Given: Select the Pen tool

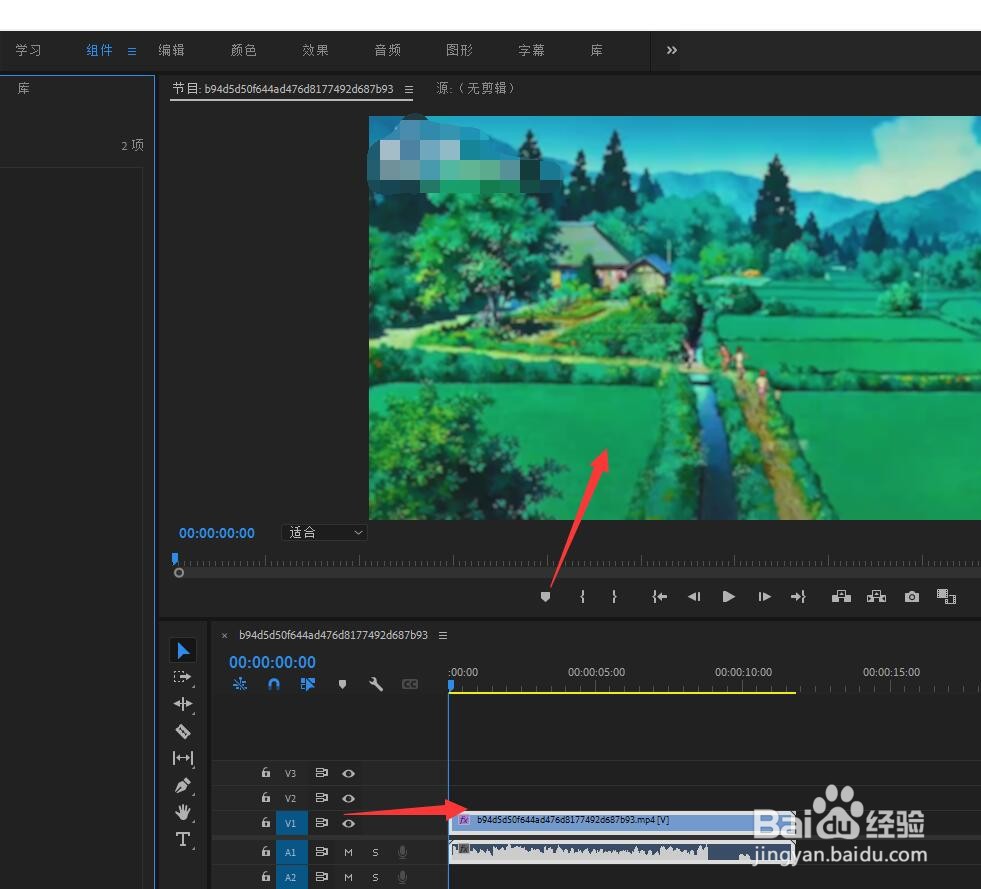Looking at the screenshot, I should point(183,785).
